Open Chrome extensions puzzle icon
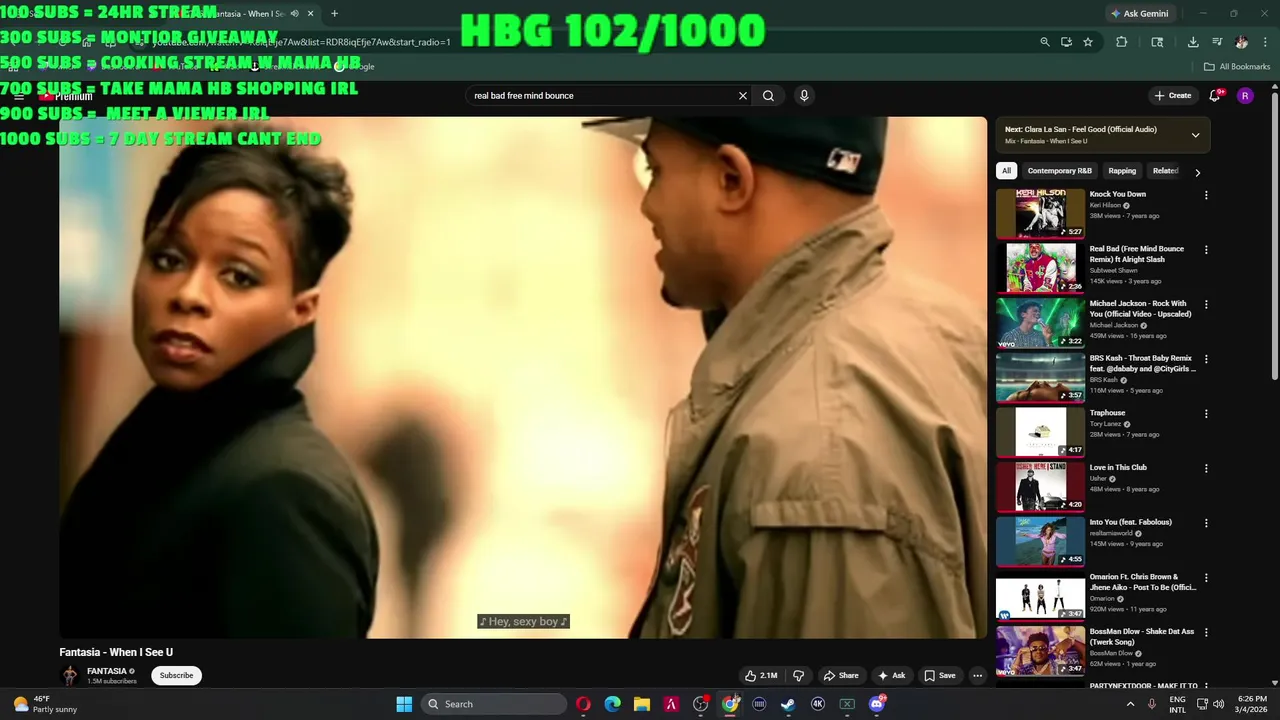The height and width of the screenshot is (720, 1280). coord(1121,42)
